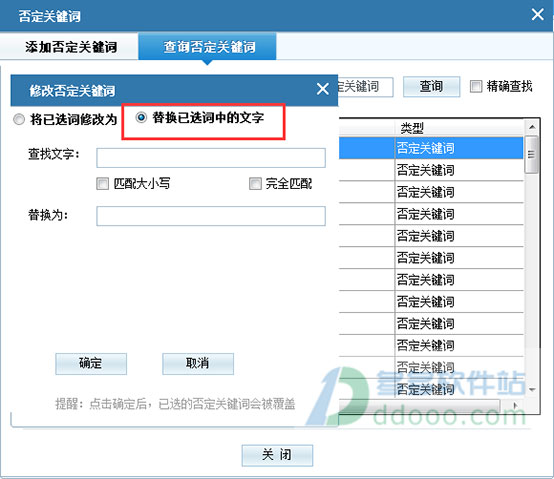Select 替换已选词中的文字 radio button
Viewport: 554px width, 479px height.
point(141,117)
